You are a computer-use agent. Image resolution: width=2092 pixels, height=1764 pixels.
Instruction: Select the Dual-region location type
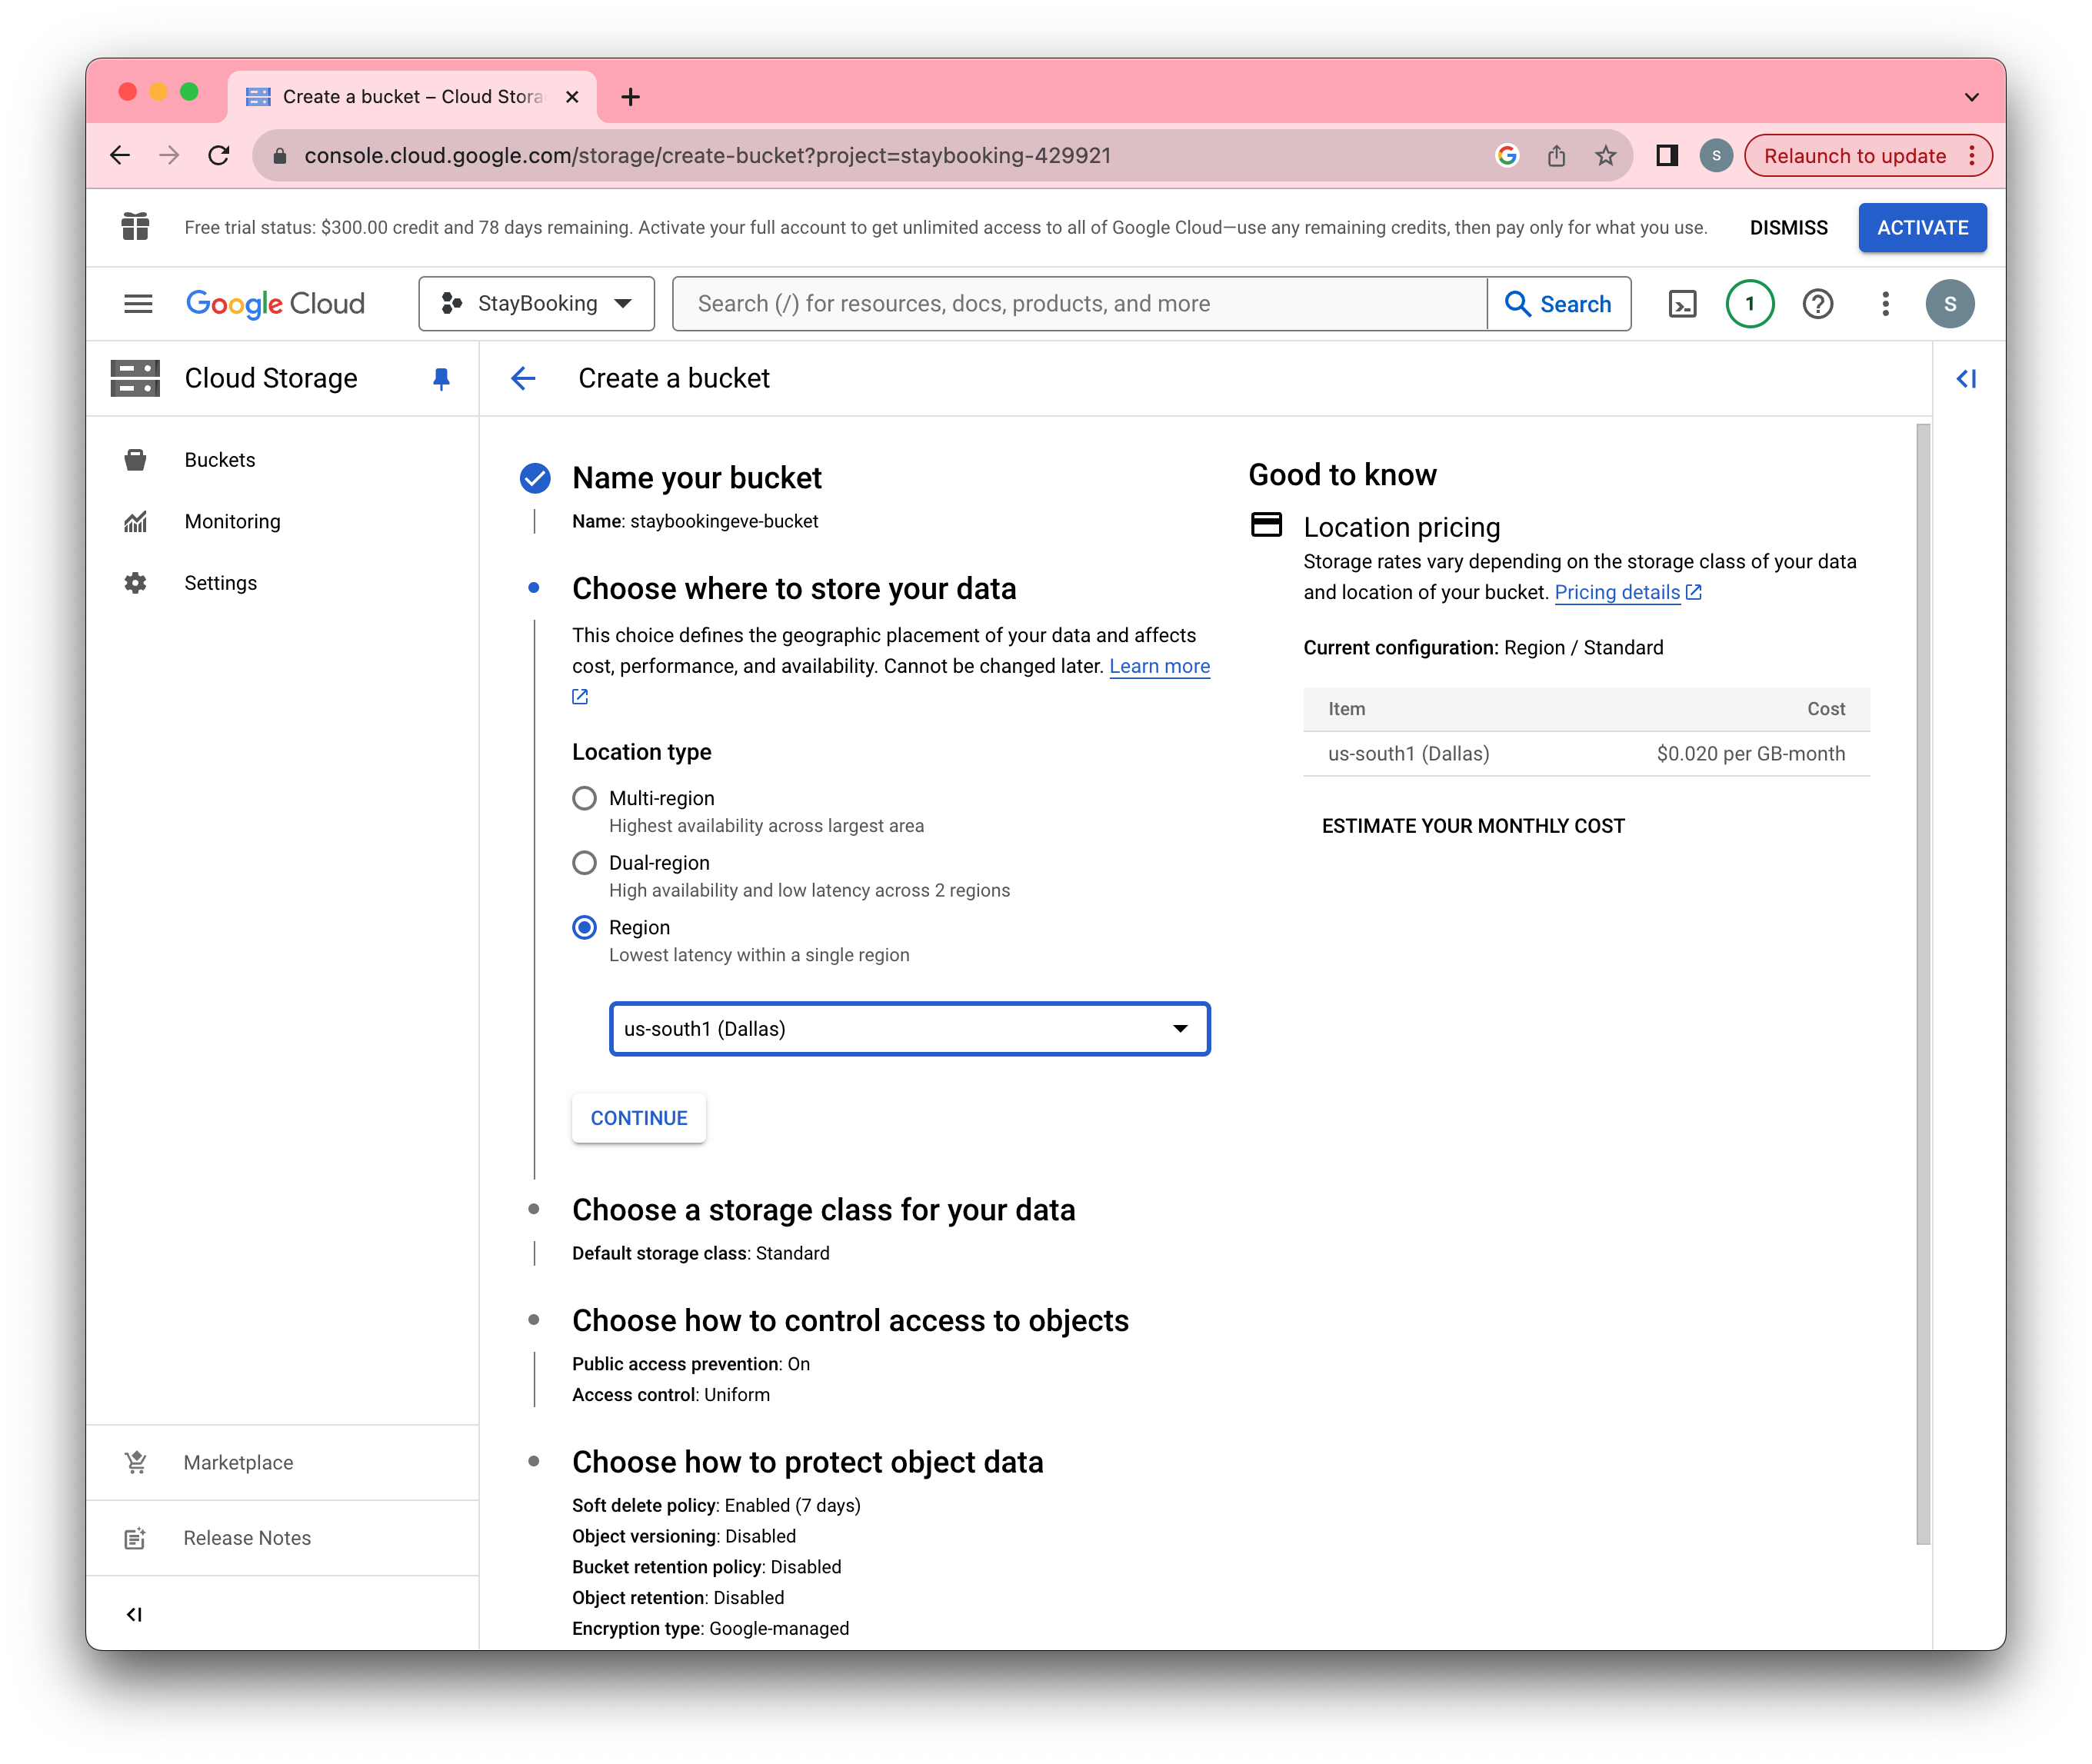[584, 862]
